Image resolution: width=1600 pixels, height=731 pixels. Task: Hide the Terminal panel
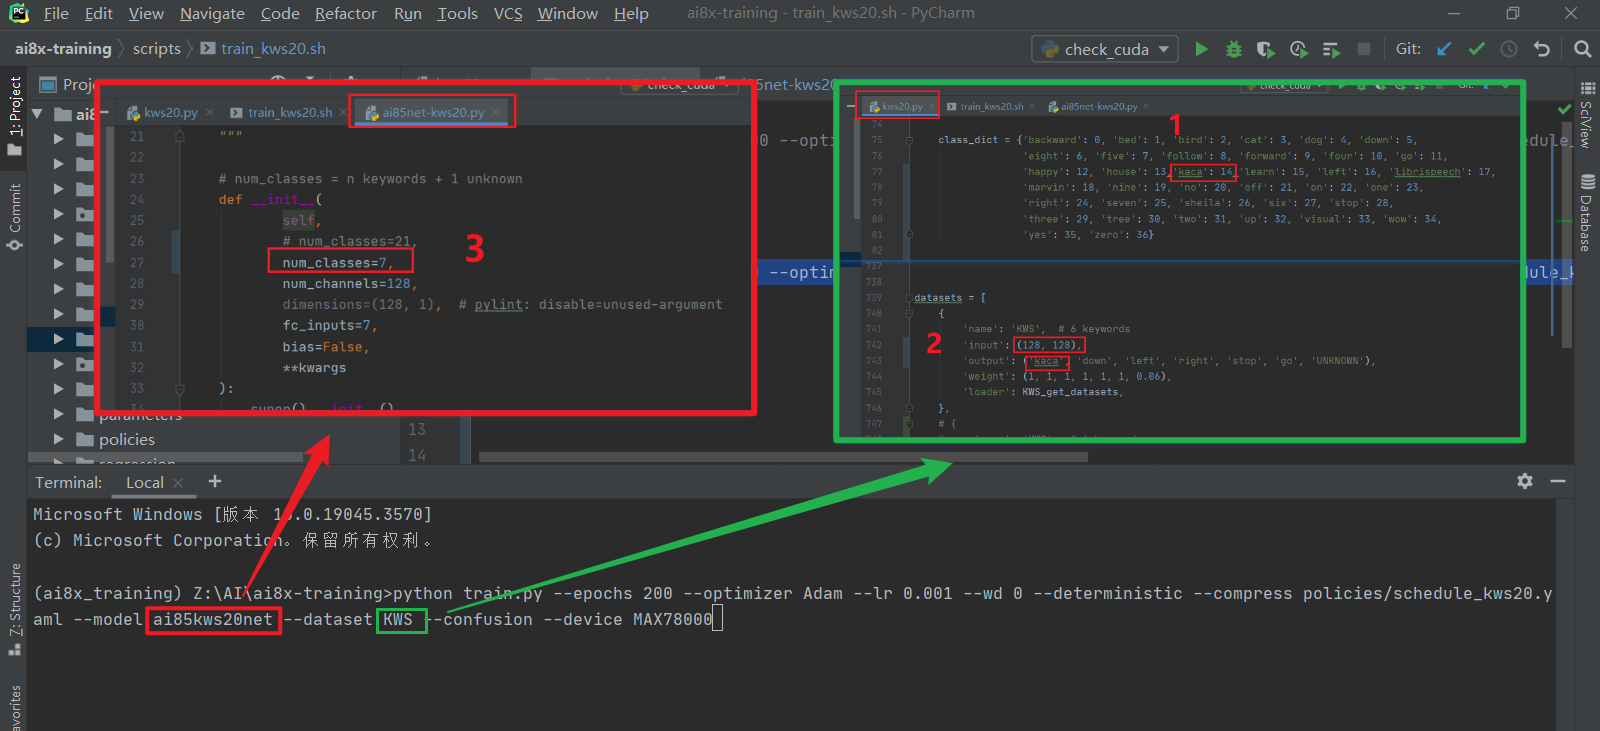(x=1558, y=481)
